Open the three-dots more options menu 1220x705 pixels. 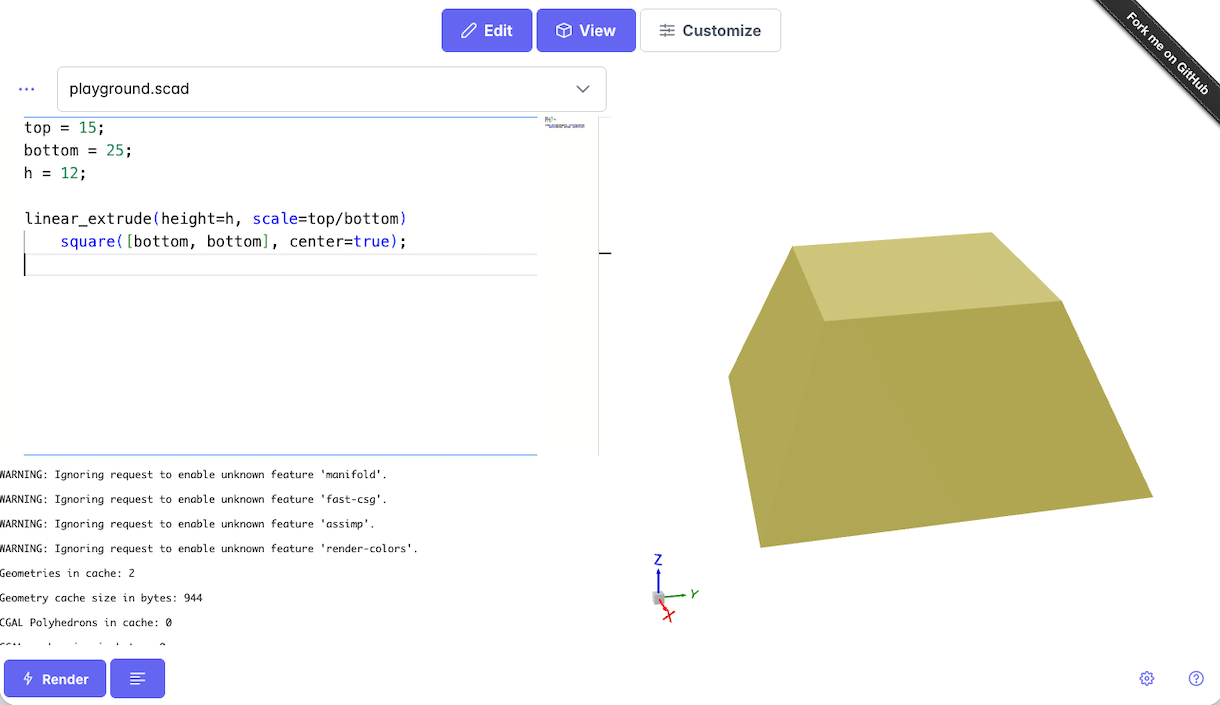pos(27,89)
